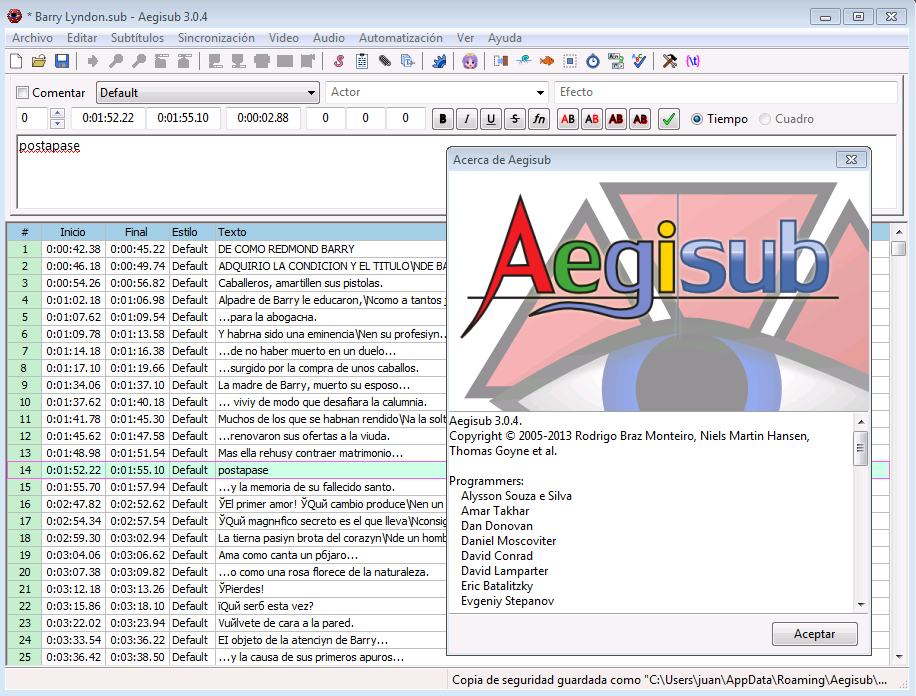Apply italics with the I button
The width and height of the screenshot is (916, 696).
(467, 119)
